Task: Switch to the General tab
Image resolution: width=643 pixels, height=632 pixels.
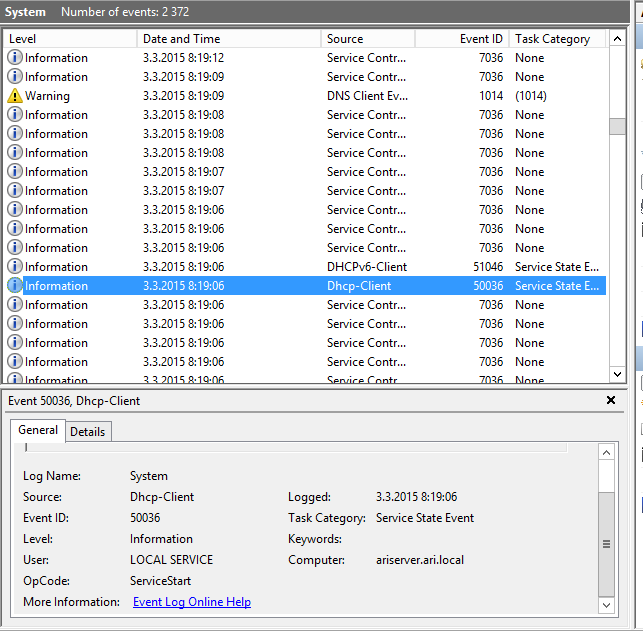Action: click(38, 430)
